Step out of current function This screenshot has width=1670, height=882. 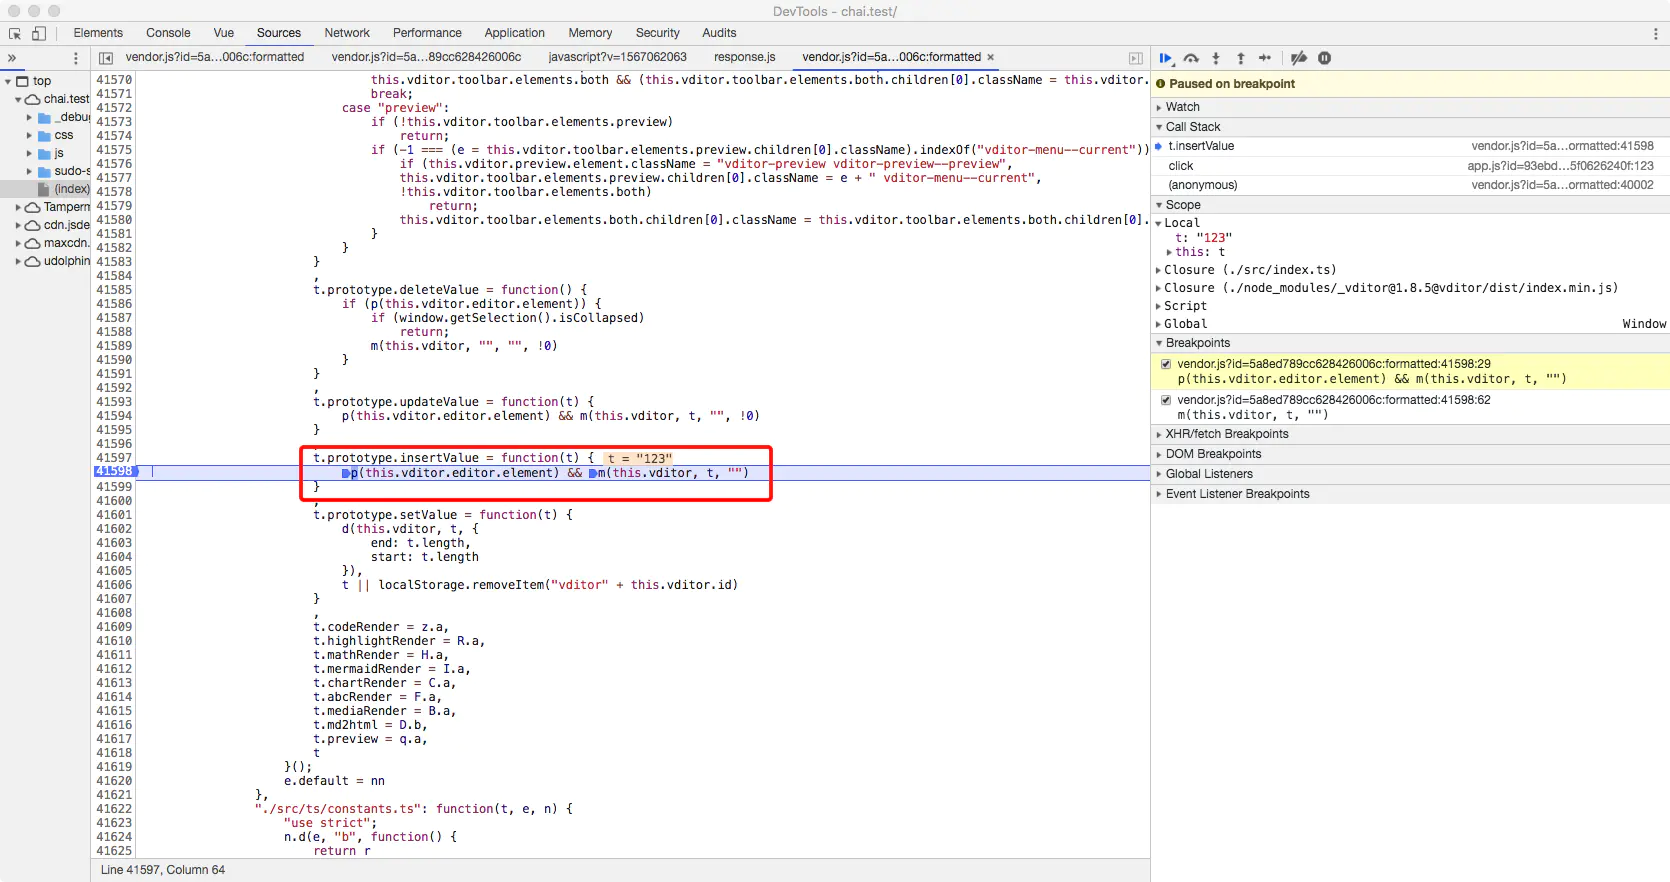point(1241,58)
